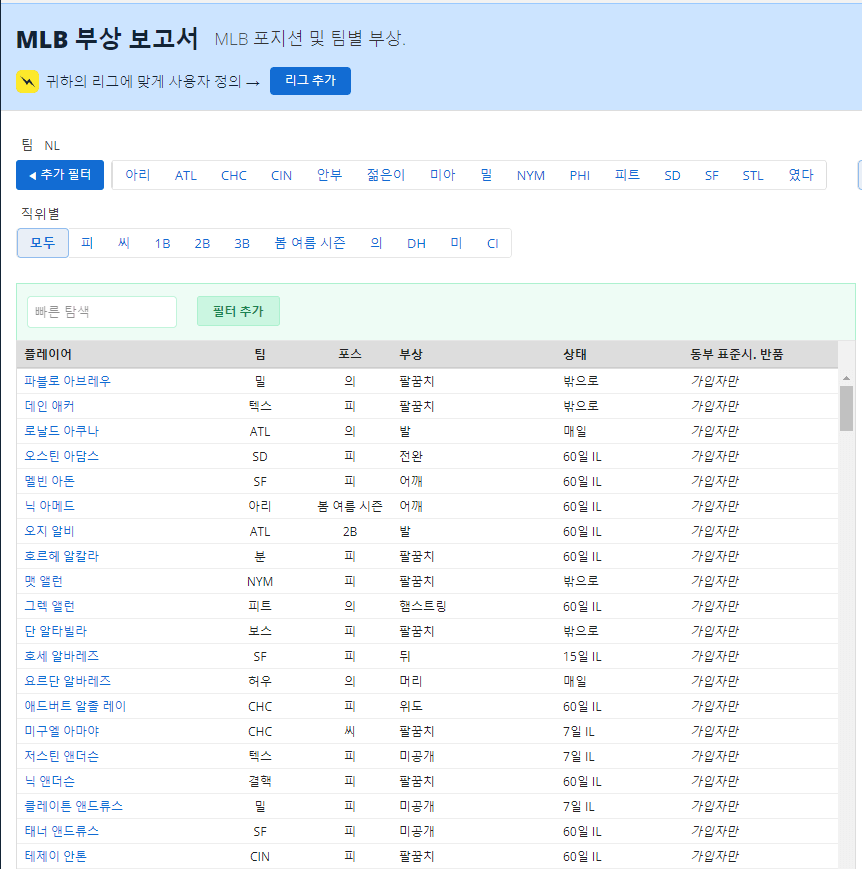Open player 오지 알비
The image size is (862, 869).
pos(49,531)
